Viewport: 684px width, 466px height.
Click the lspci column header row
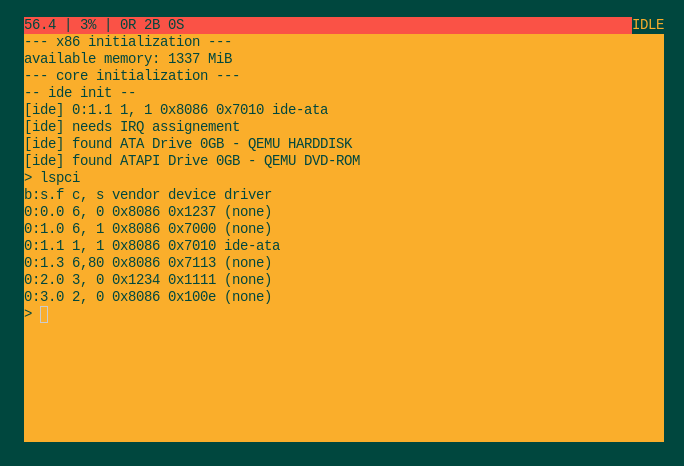[148, 195]
